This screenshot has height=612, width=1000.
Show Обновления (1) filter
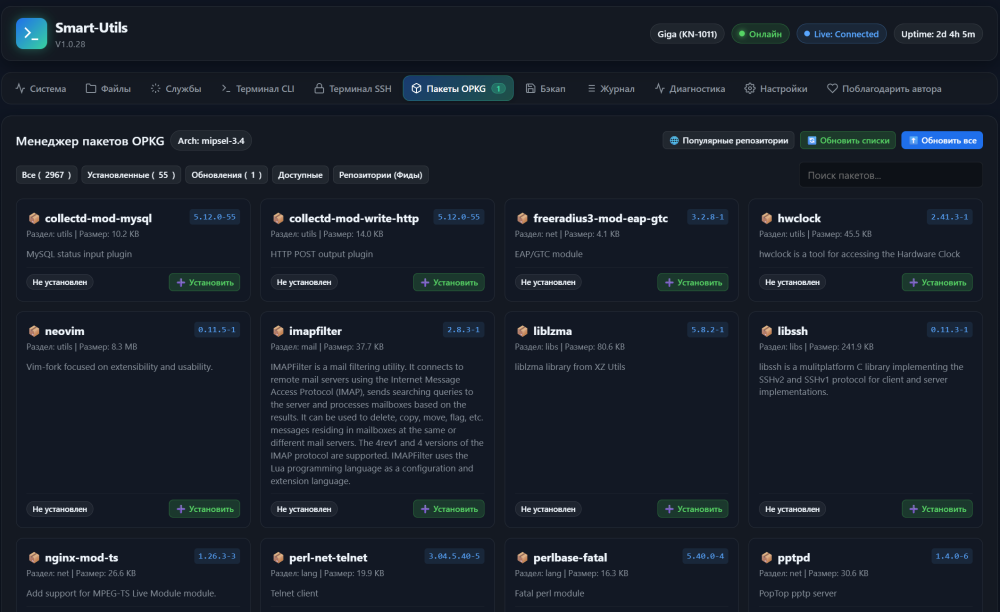click(x=226, y=175)
